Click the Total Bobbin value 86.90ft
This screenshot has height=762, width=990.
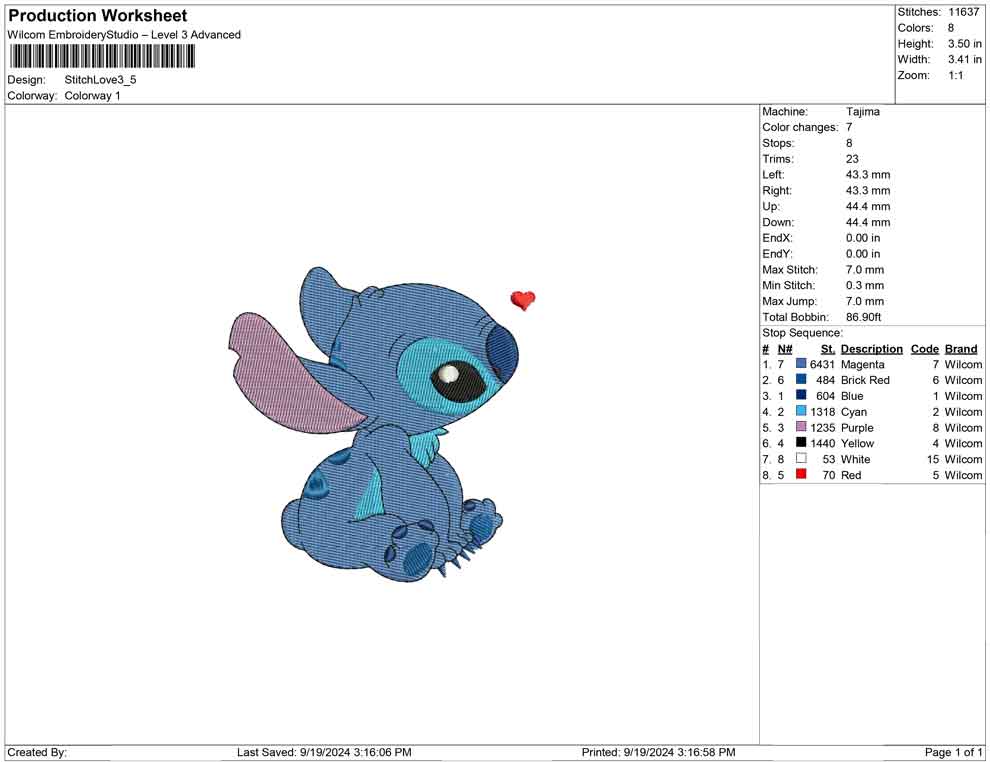864,317
